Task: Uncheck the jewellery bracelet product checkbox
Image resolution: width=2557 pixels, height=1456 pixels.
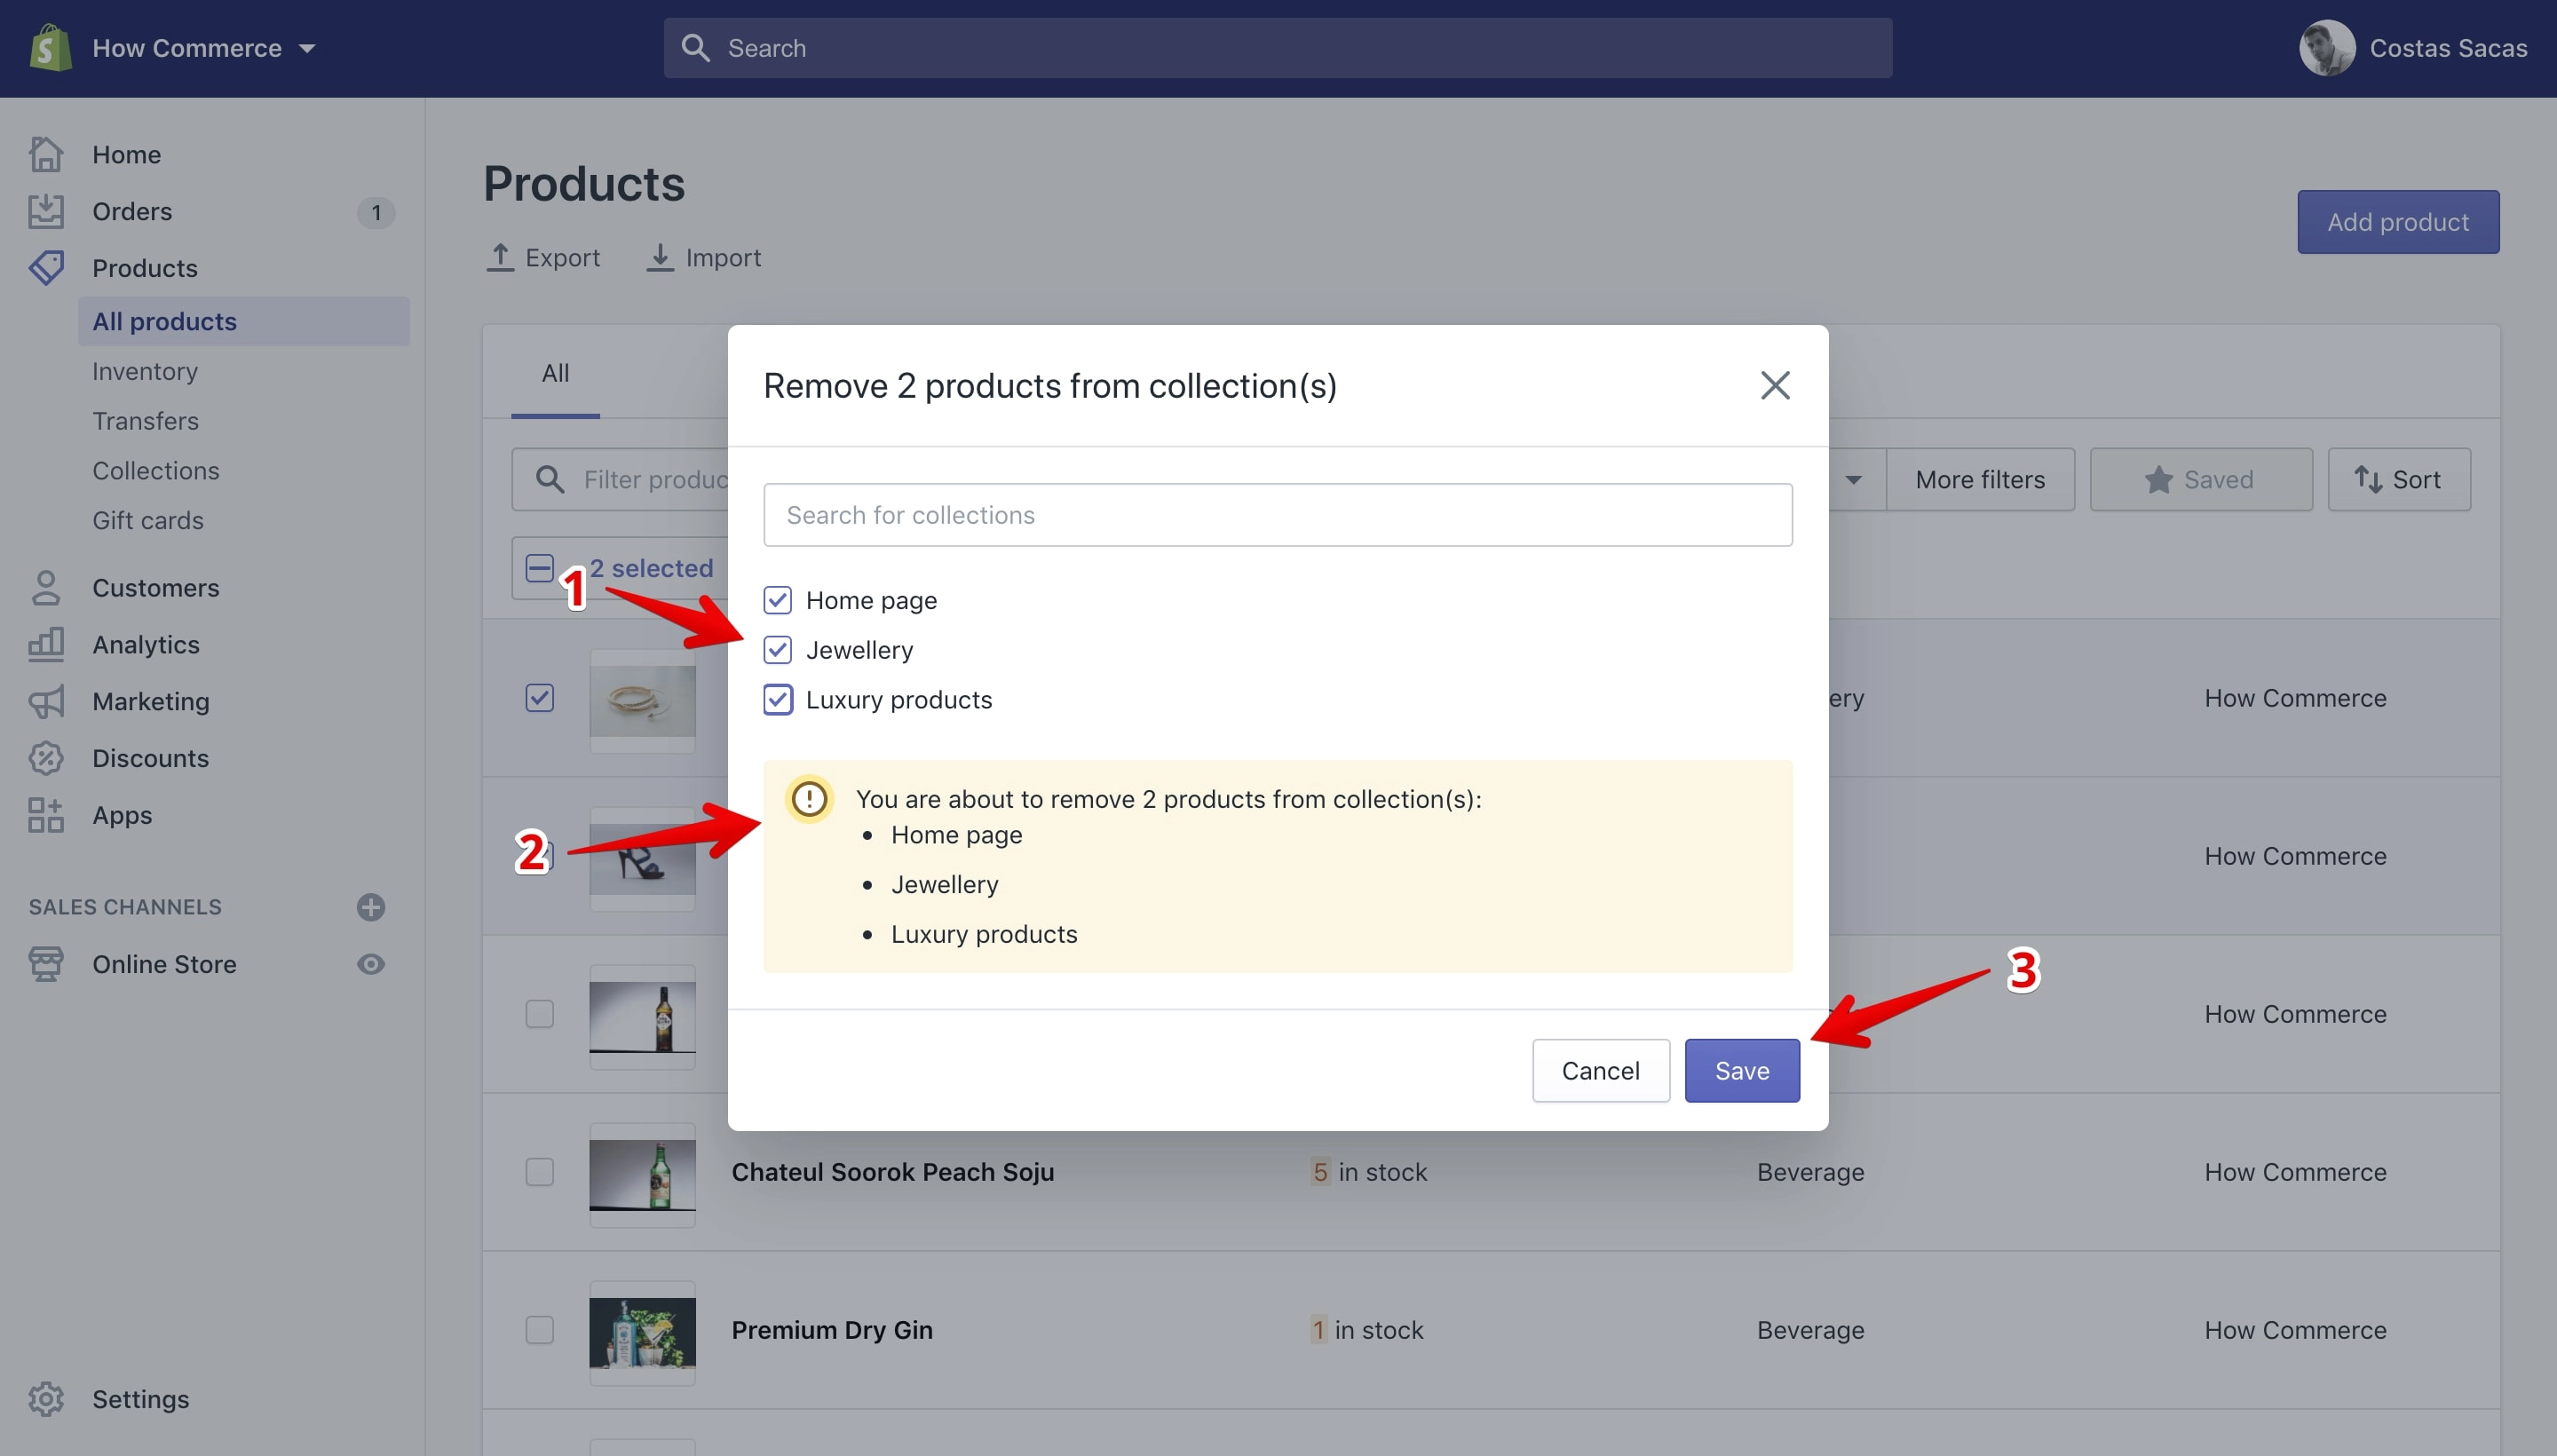Action: pyautogui.click(x=540, y=698)
